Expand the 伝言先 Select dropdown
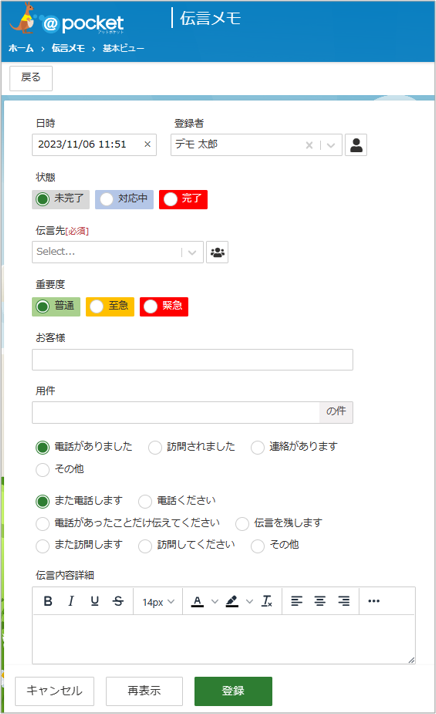 (192, 252)
